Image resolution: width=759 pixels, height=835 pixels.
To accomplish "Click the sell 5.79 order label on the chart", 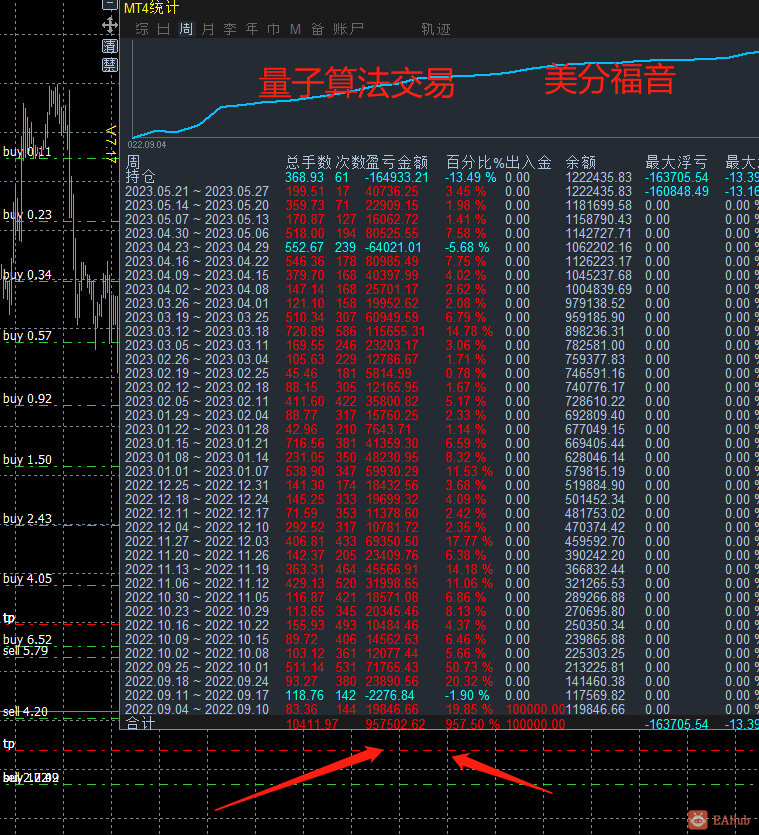I will tap(26, 651).
